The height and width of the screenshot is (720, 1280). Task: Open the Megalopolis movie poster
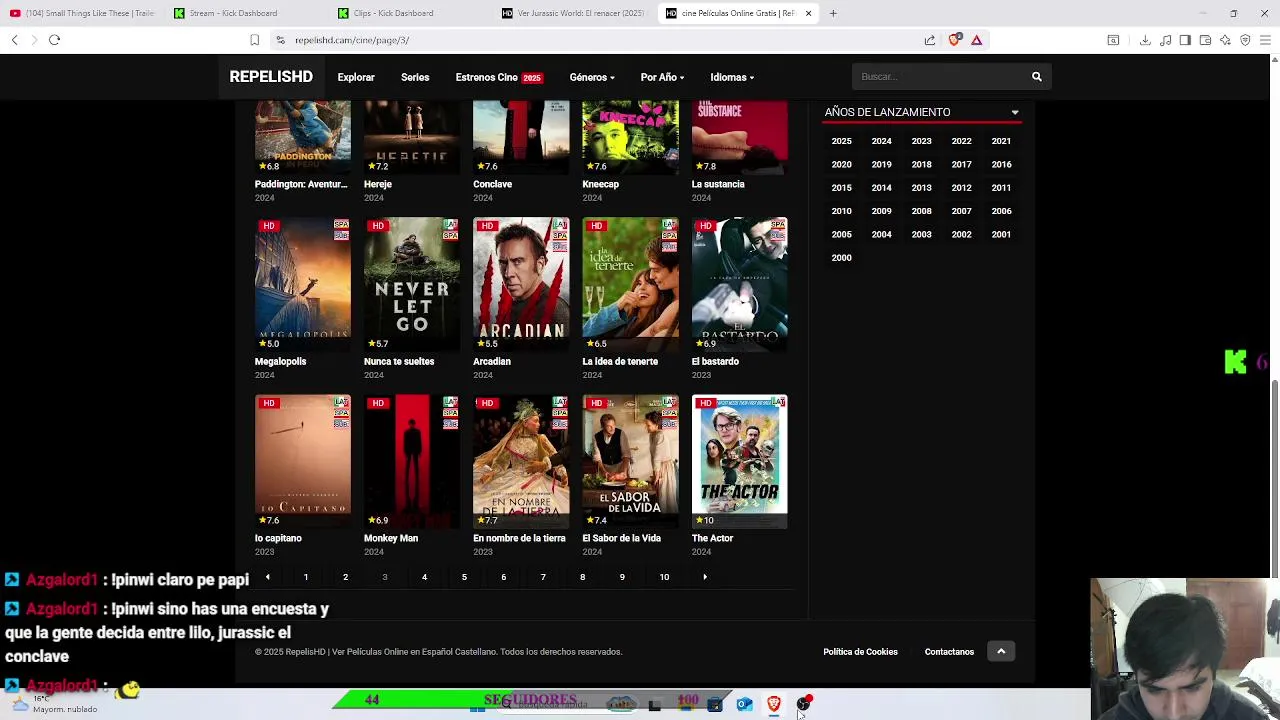click(x=303, y=284)
